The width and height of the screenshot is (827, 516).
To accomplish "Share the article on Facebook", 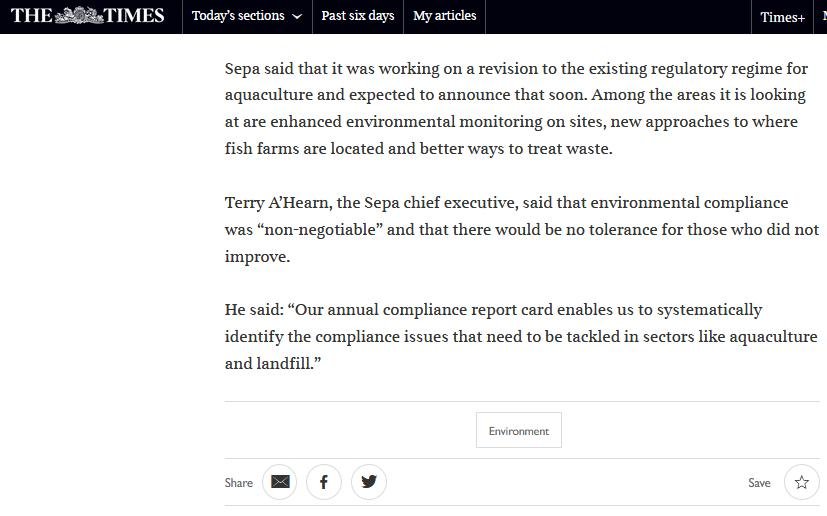I will click(x=324, y=482).
